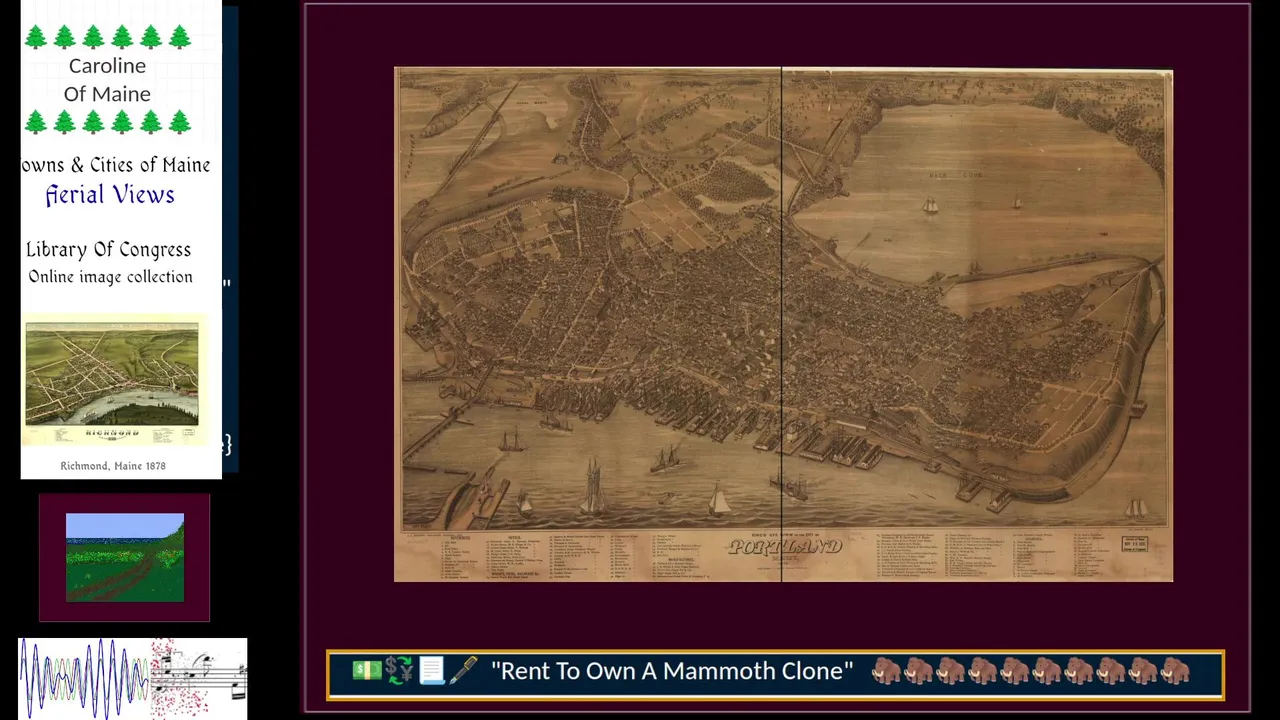Image resolution: width=1280 pixels, height=720 pixels.
Task: Click the "Richmond, Maine 1878" caption
Action: click(x=113, y=466)
